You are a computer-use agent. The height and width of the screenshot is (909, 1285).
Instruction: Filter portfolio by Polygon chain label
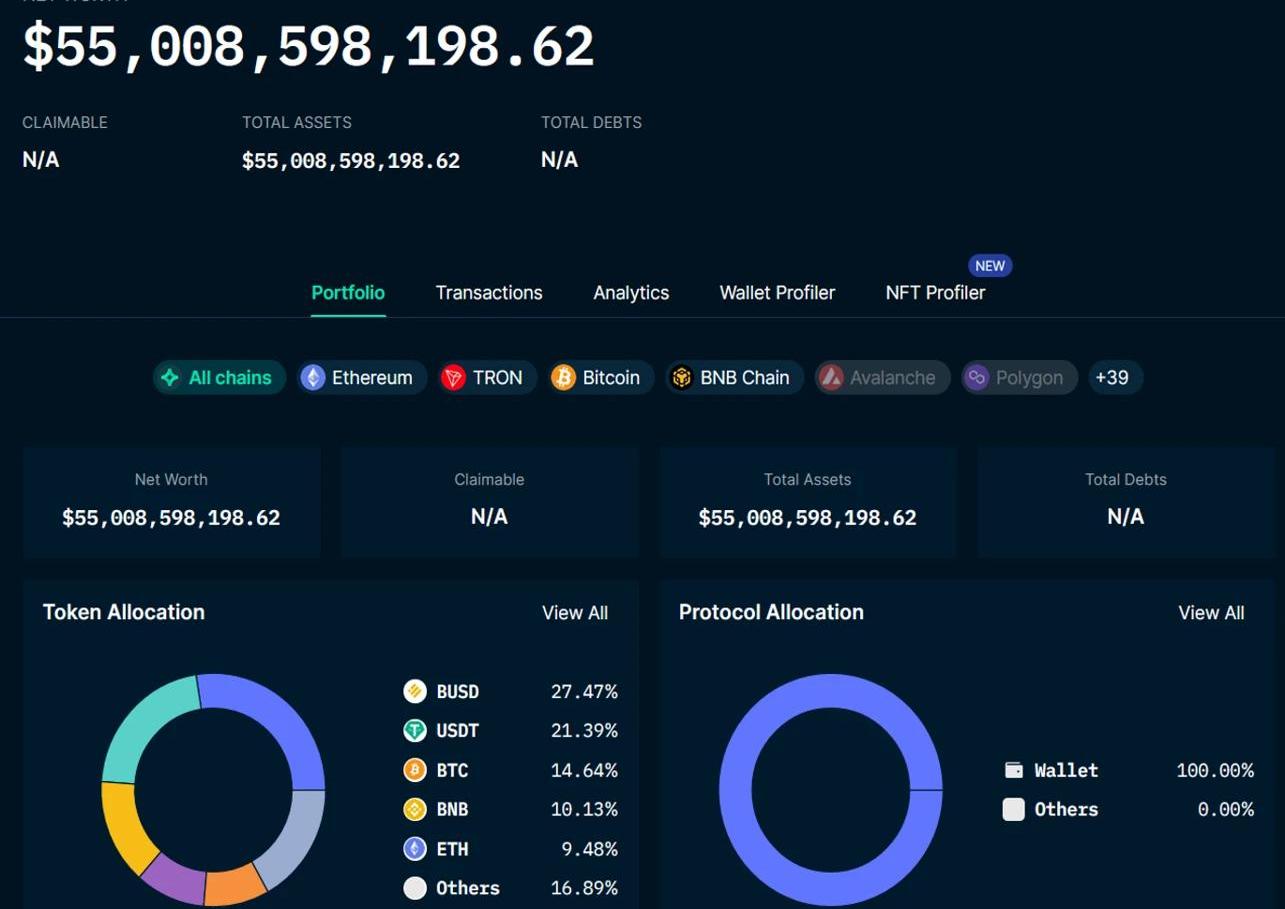pos(1029,377)
